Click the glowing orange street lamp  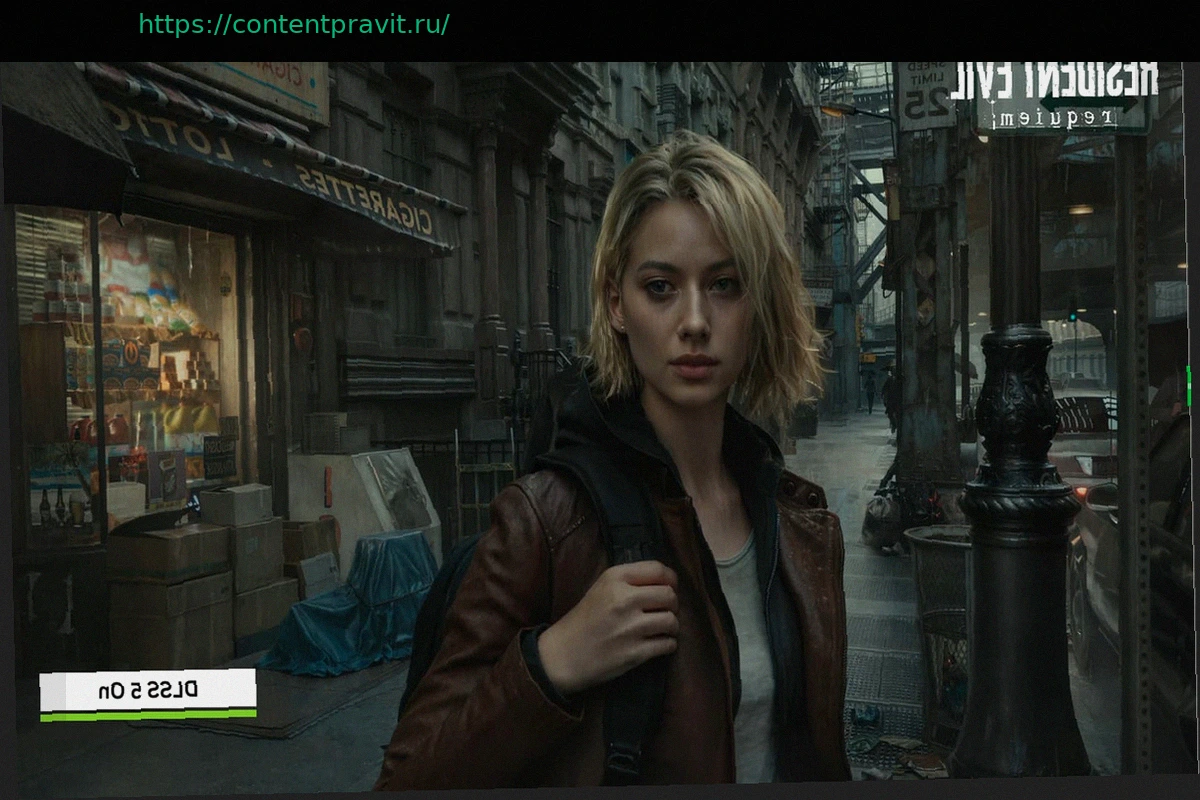[x=833, y=111]
